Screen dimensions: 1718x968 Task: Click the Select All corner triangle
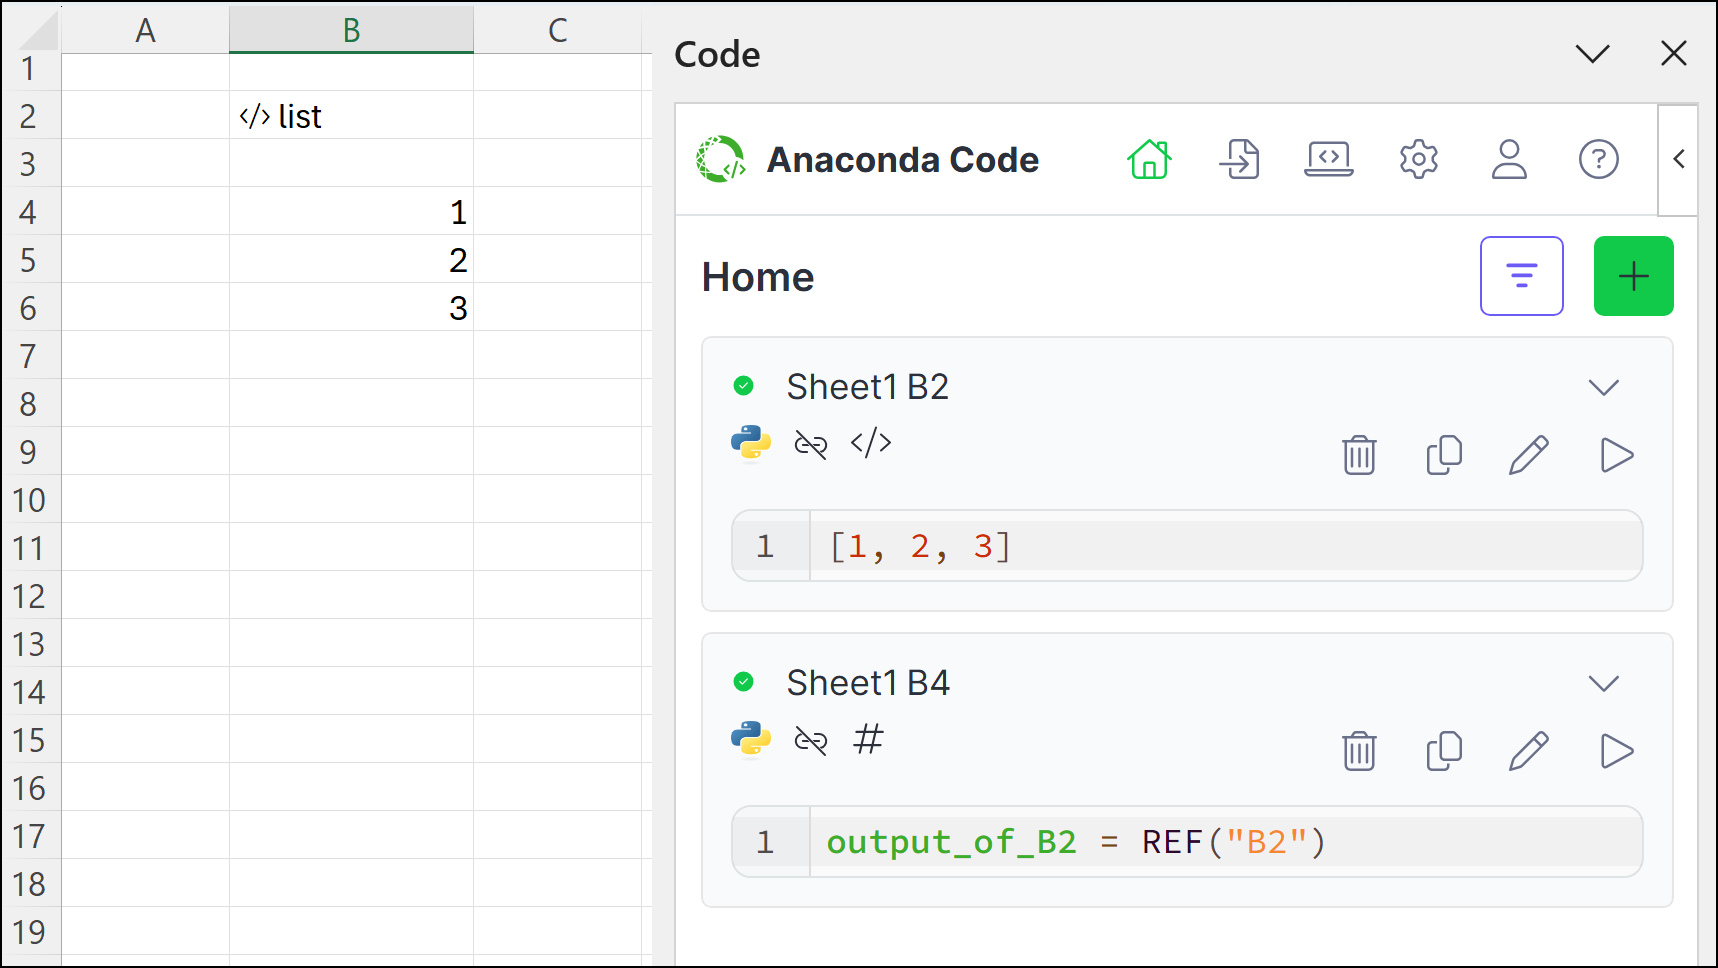[39, 30]
